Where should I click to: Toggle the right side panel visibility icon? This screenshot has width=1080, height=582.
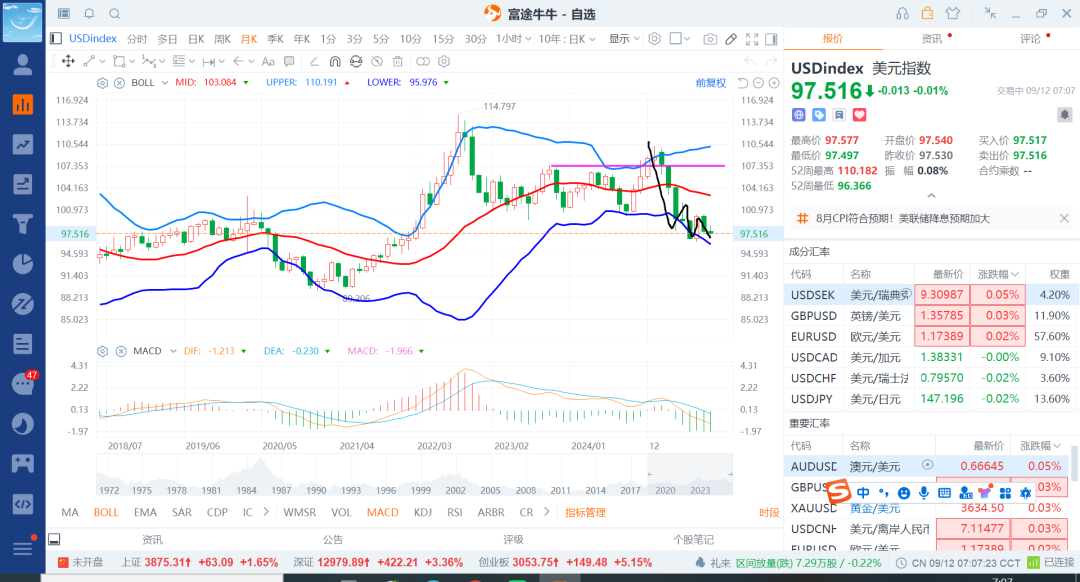coord(771,39)
